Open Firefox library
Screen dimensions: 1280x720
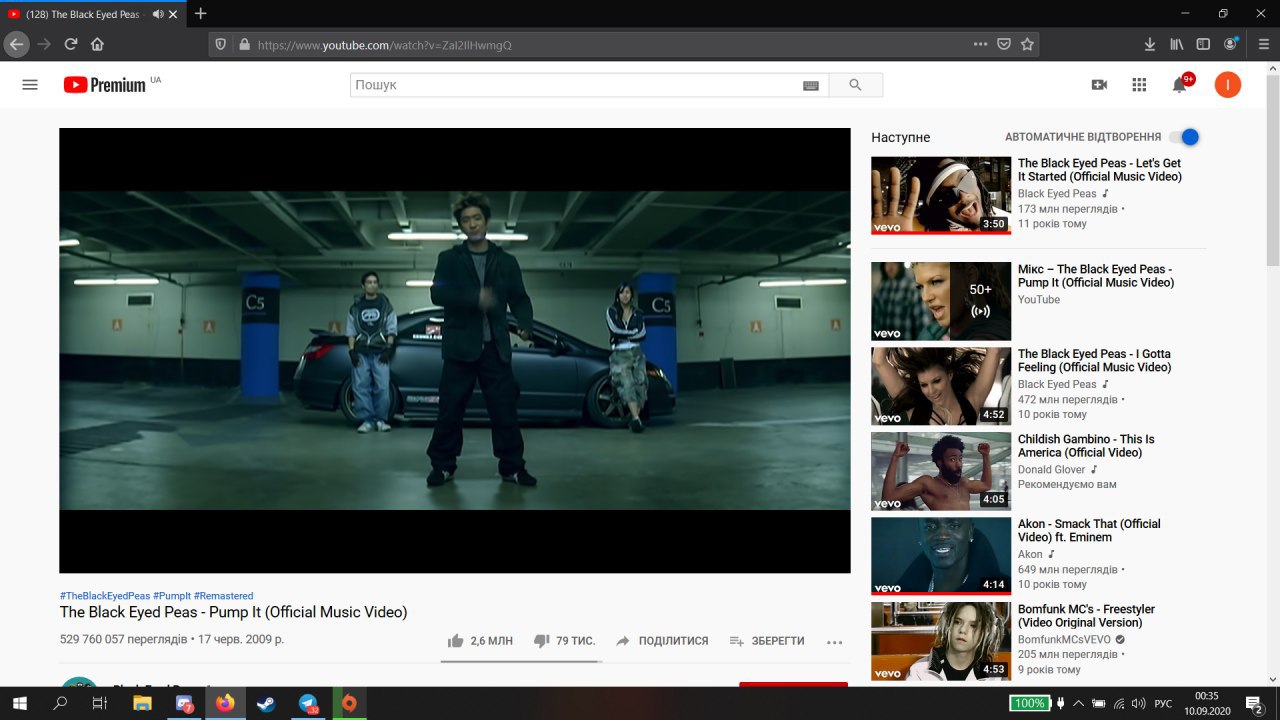1177,44
